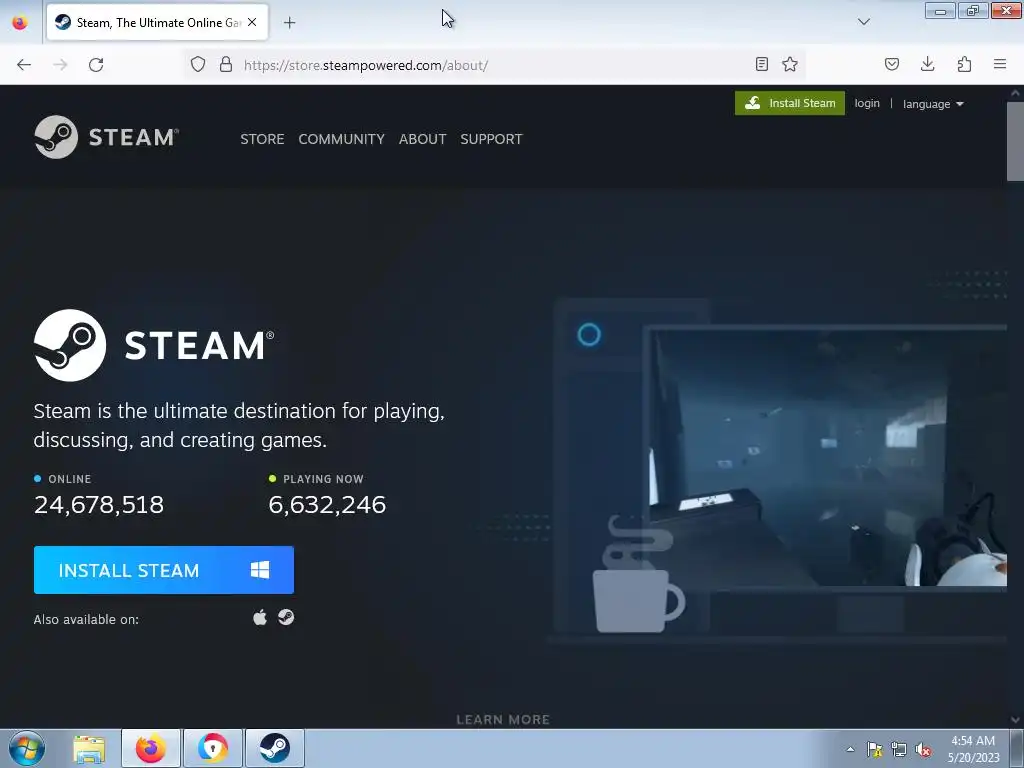The width and height of the screenshot is (1024, 768).
Task: Click the PLAYING NOW count 6,632,246
Action: pyautogui.click(x=327, y=505)
